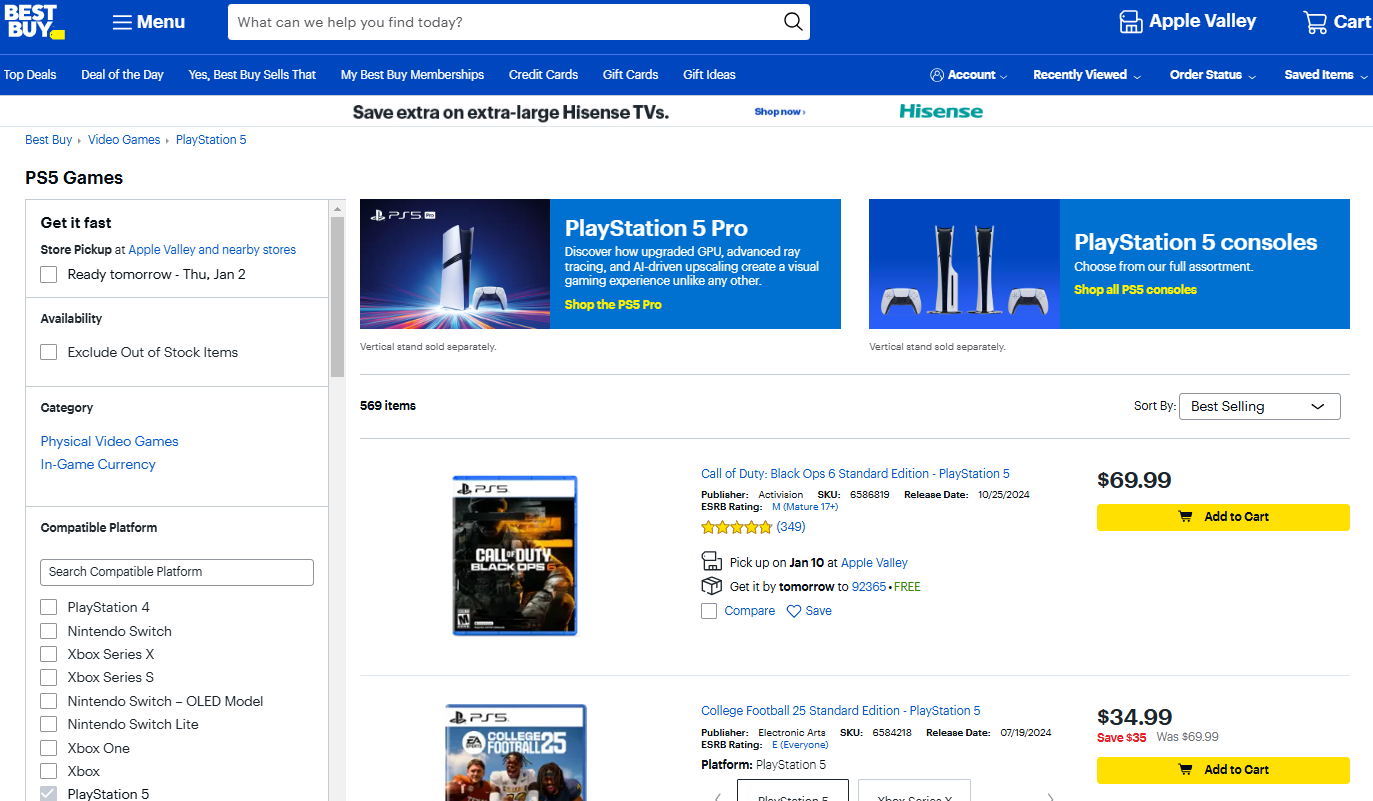Open the shopping Cart icon

(1315, 22)
